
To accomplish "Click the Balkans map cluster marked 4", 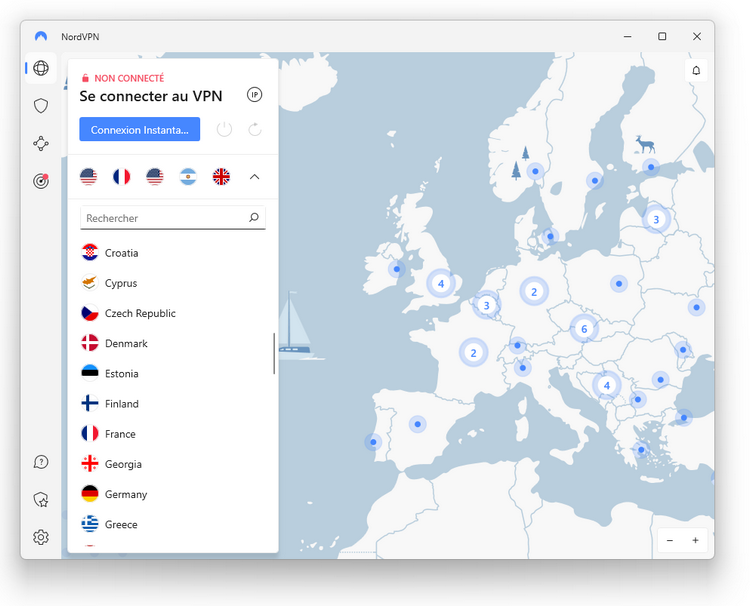I will click(607, 385).
